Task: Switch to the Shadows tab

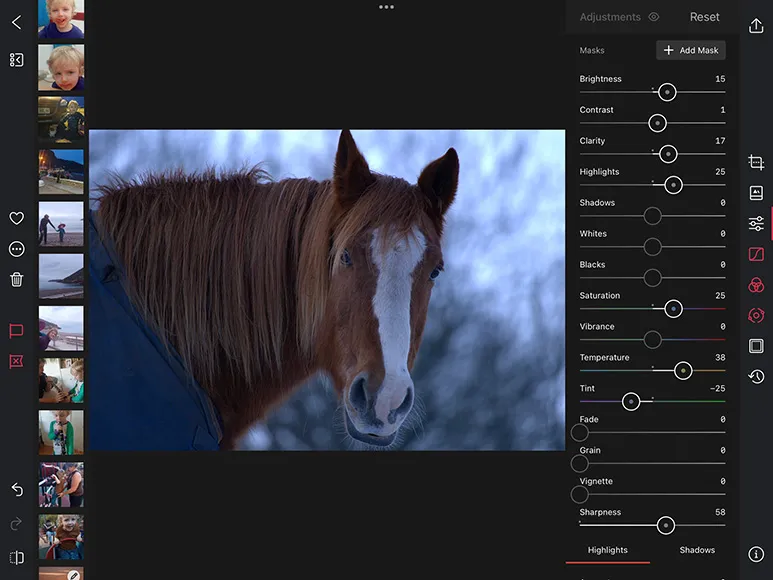Action: [x=697, y=550]
